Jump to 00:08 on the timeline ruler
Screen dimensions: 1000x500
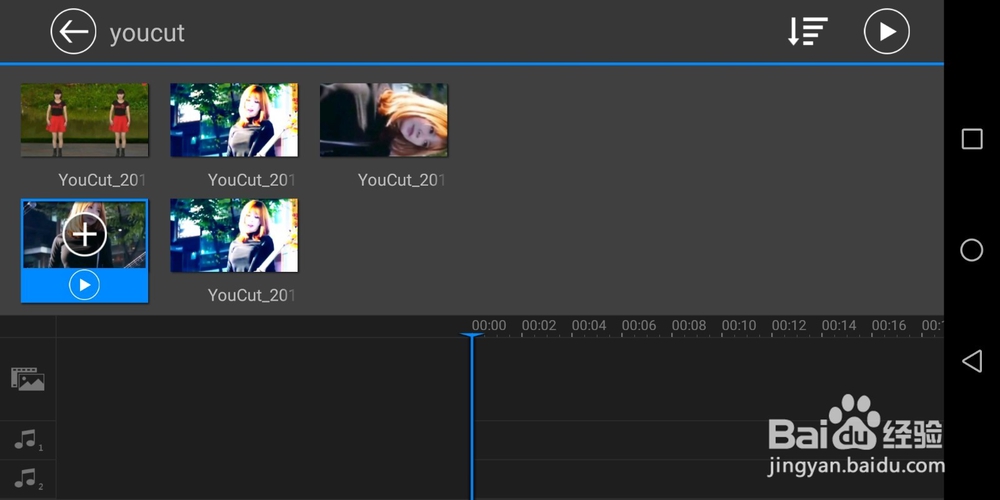pyautogui.click(x=689, y=325)
